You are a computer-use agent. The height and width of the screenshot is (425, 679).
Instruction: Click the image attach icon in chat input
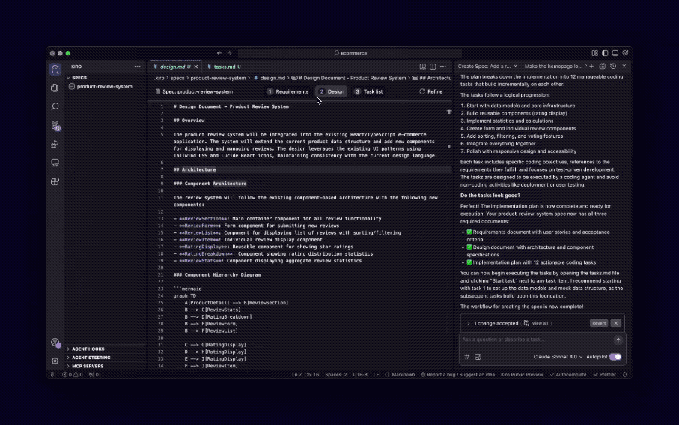[x=478, y=357]
